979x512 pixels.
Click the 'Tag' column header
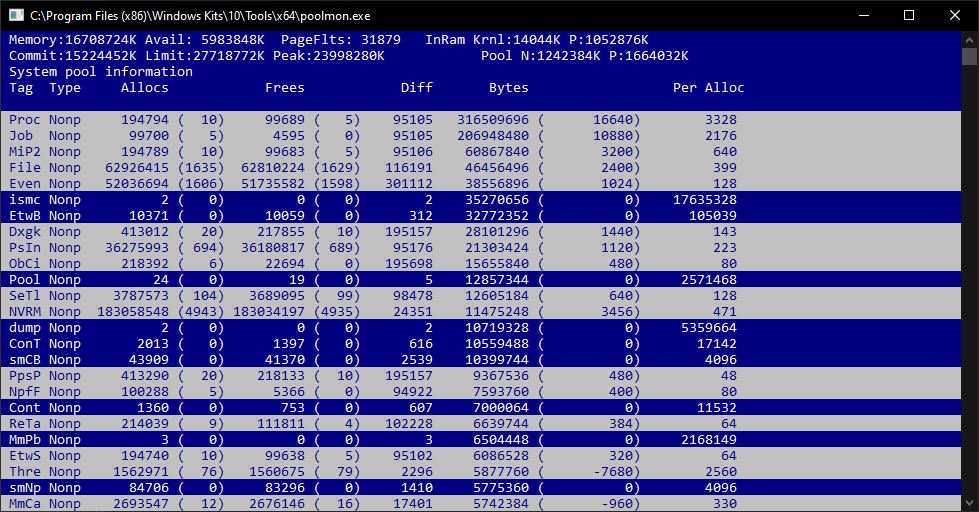pos(21,87)
